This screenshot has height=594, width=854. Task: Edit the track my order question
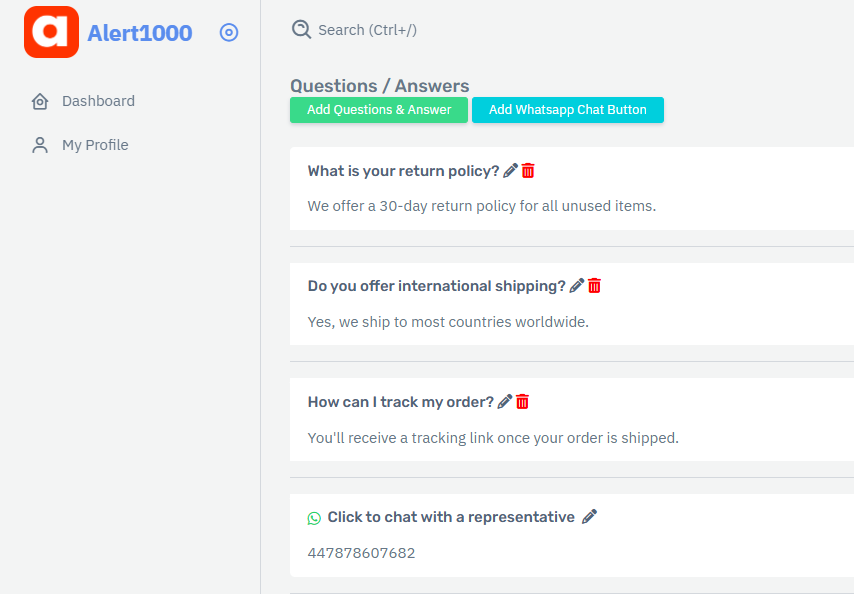505,402
